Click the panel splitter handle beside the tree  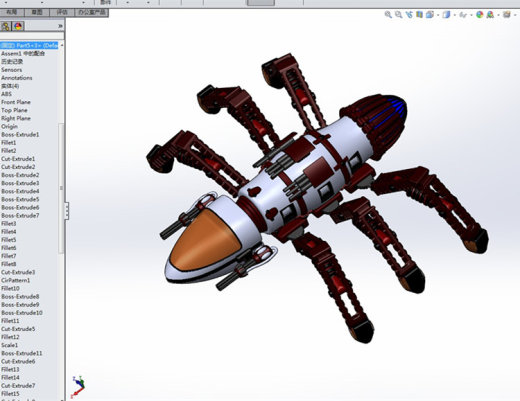[67, 211]
